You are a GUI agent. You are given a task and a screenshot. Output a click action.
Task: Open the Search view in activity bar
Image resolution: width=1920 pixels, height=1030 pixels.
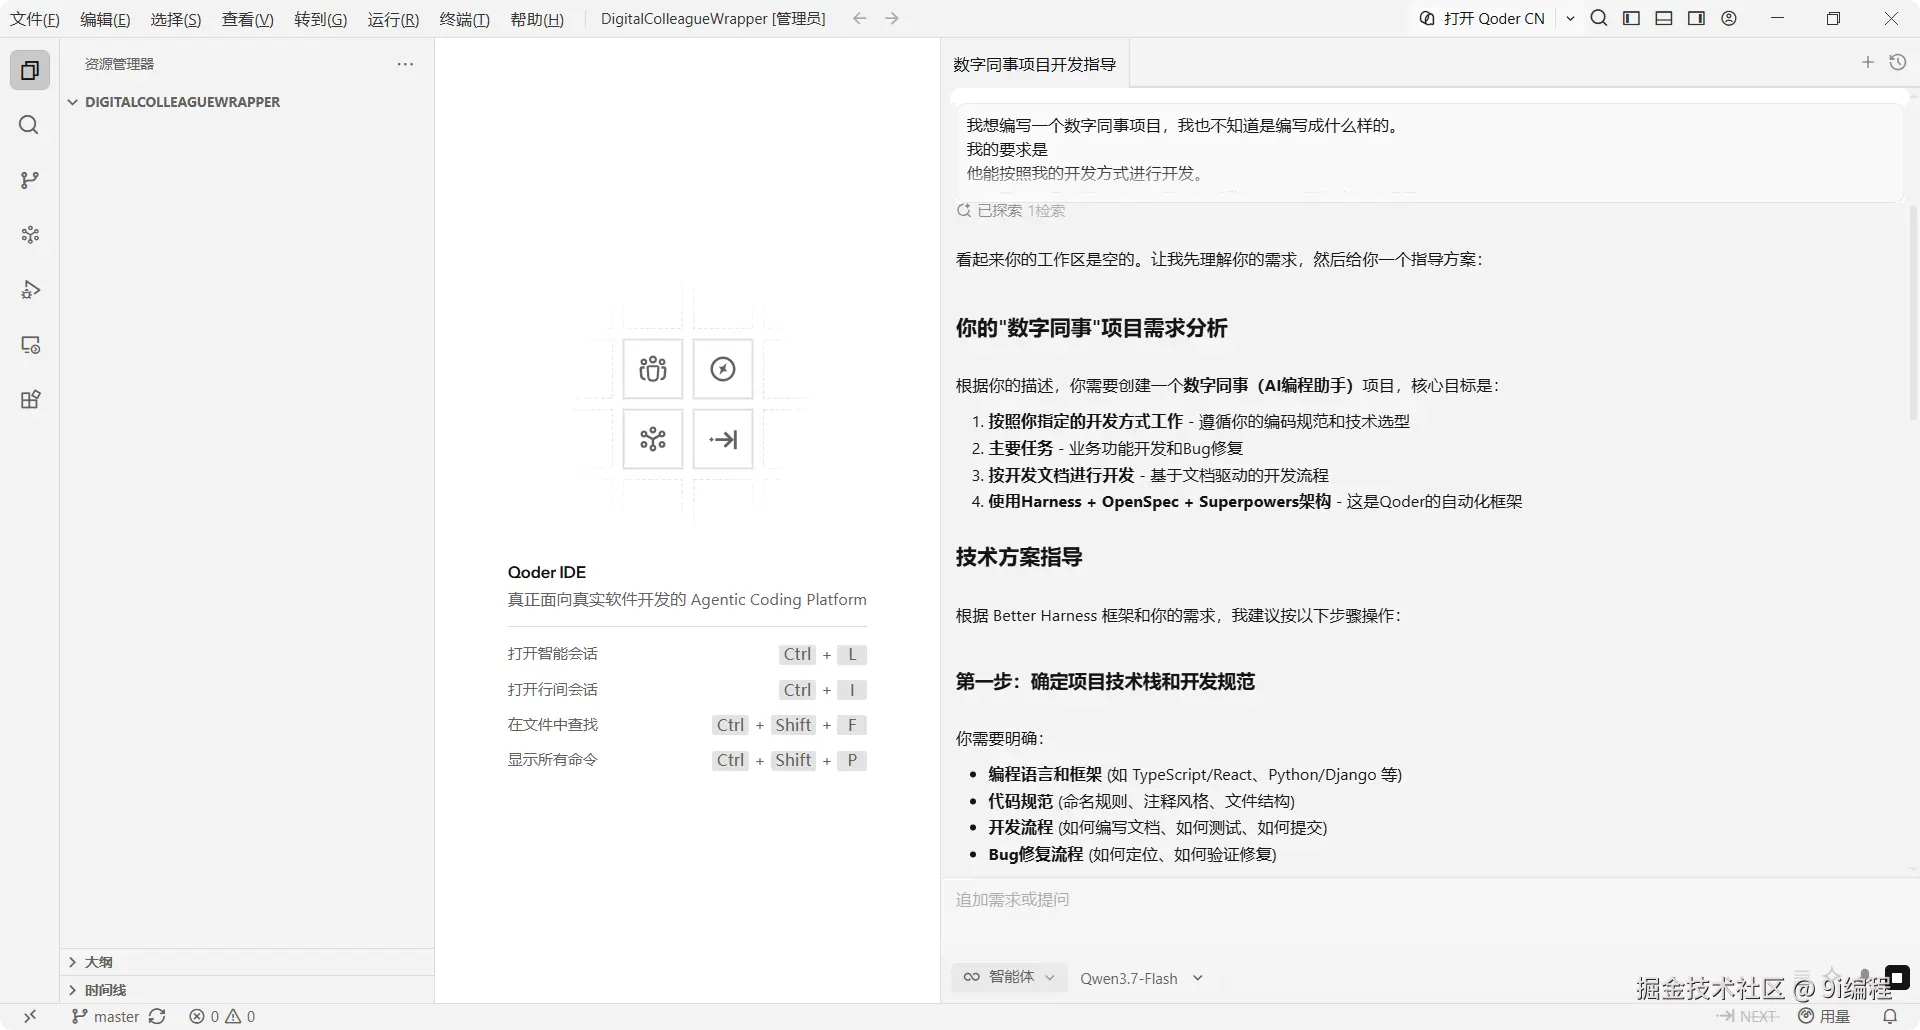coord(30,125)
